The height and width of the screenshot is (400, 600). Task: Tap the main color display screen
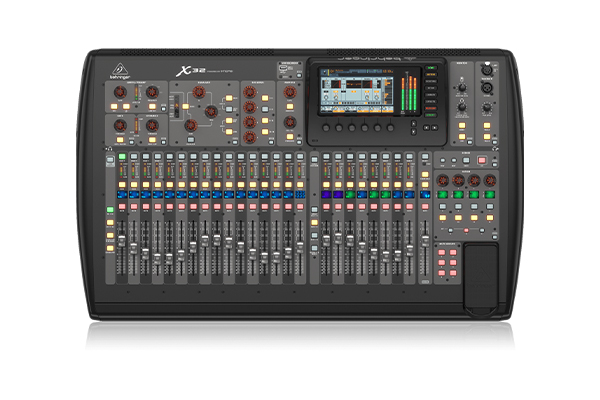357,90
